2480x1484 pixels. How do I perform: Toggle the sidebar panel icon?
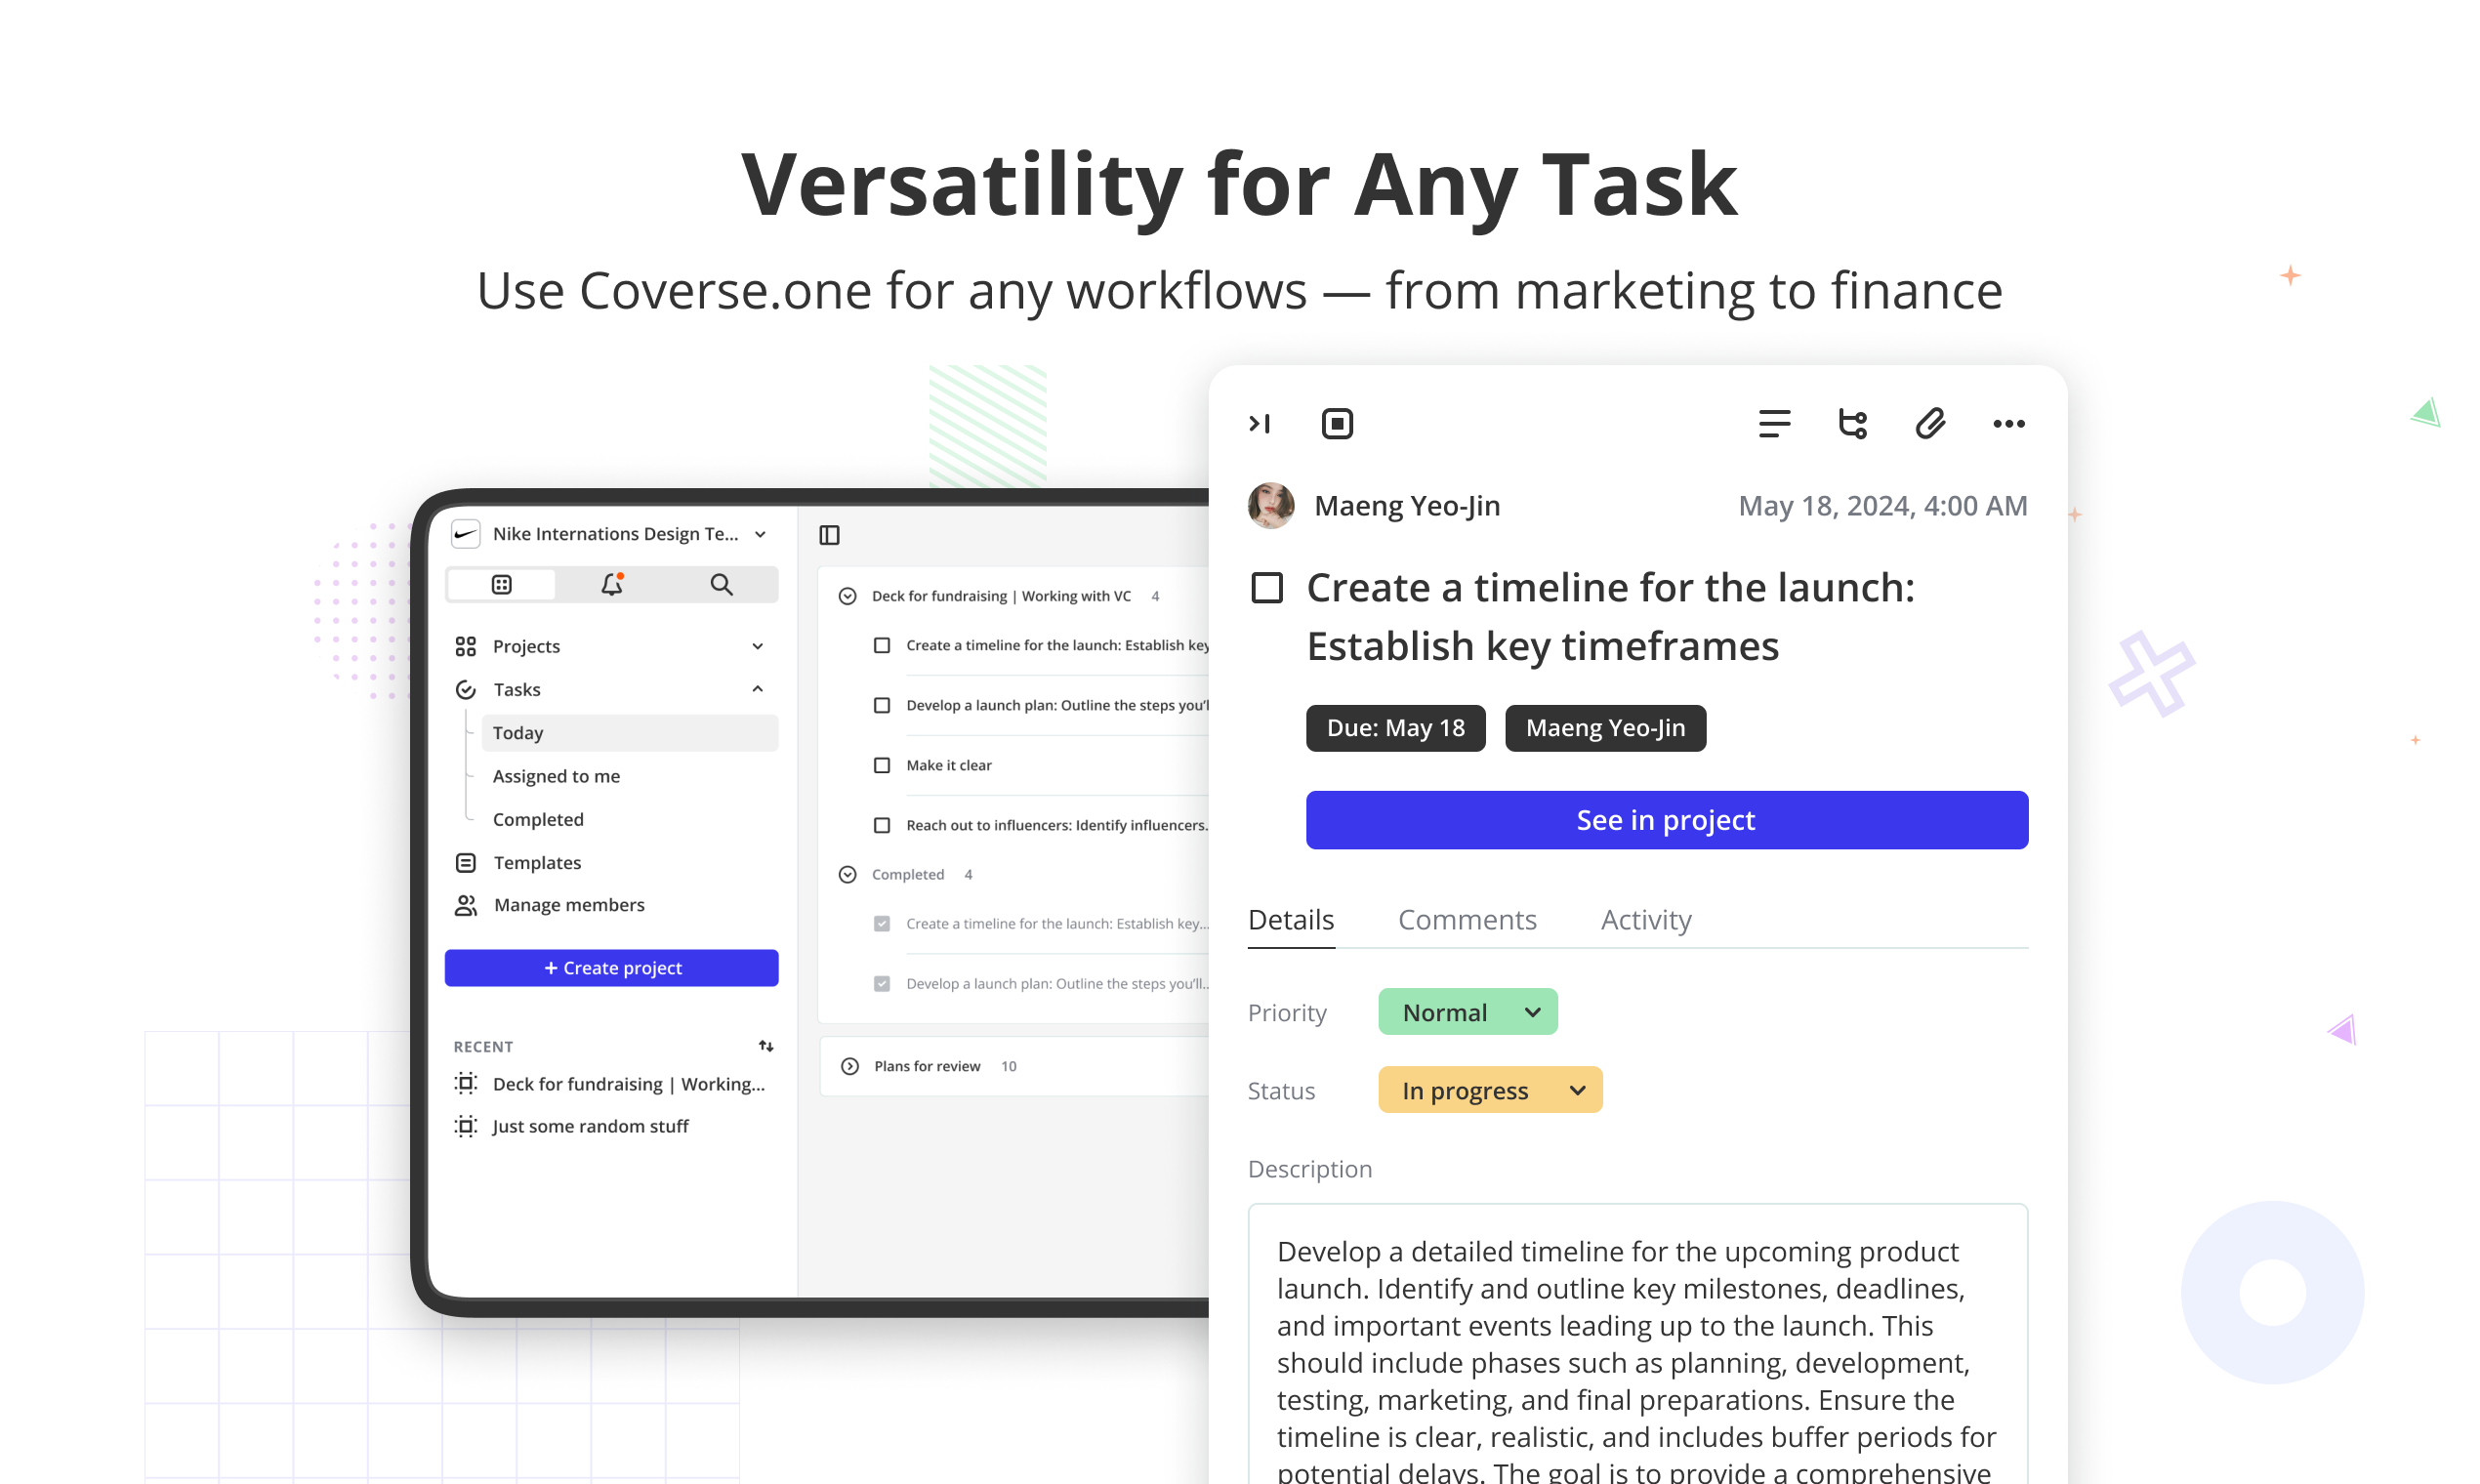click(x=829, y=535)
